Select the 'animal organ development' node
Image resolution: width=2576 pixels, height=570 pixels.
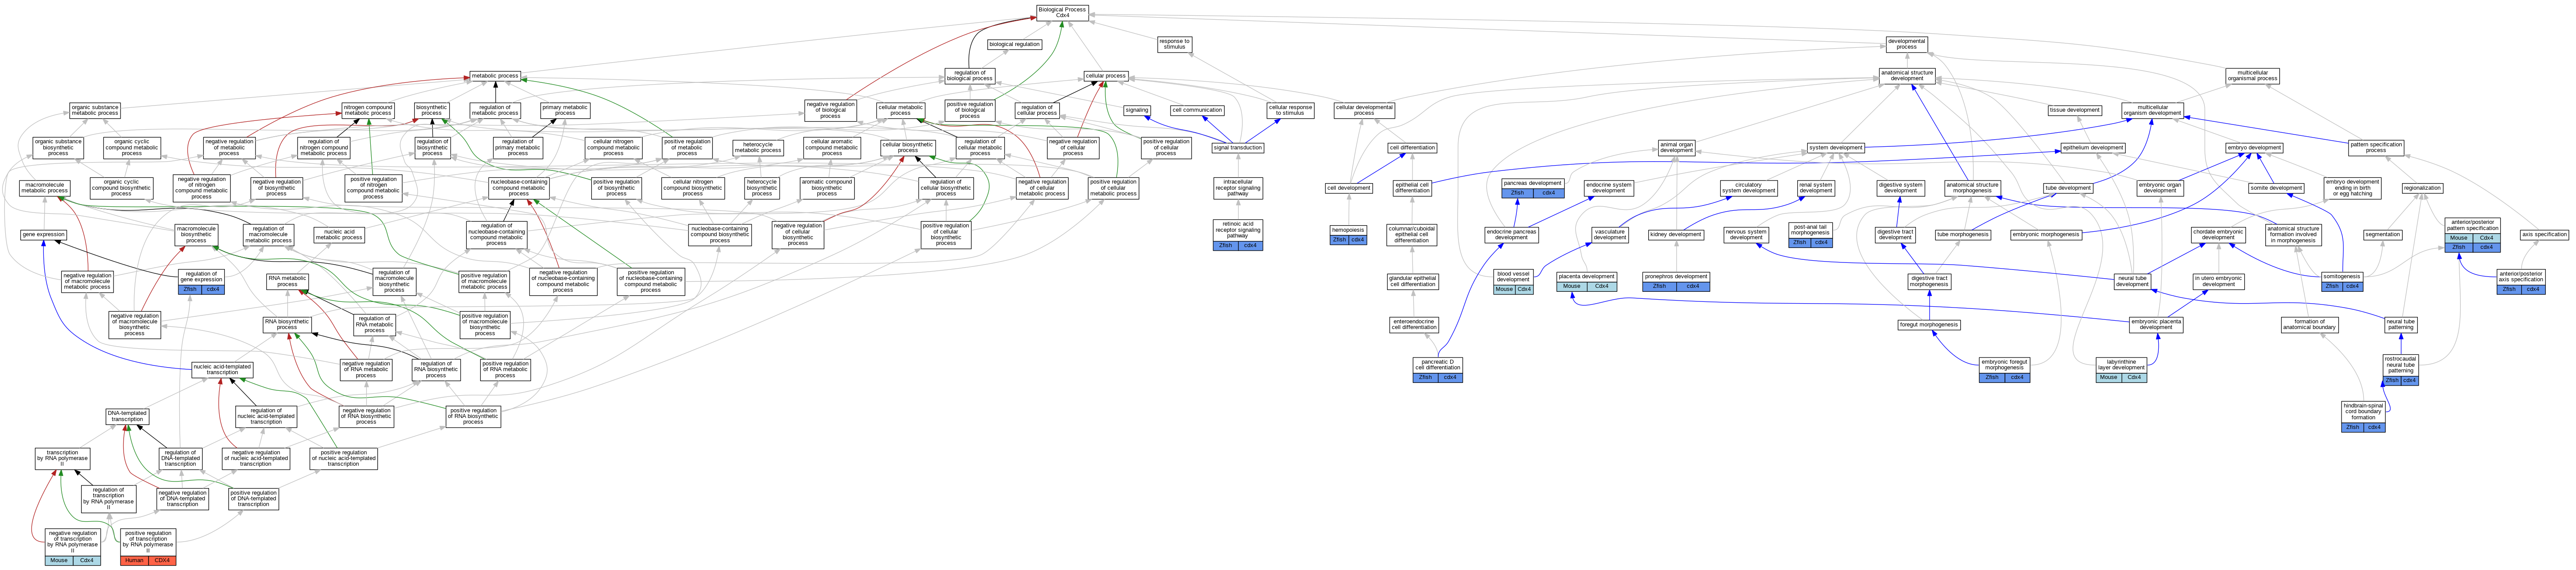coord(1677,148)
